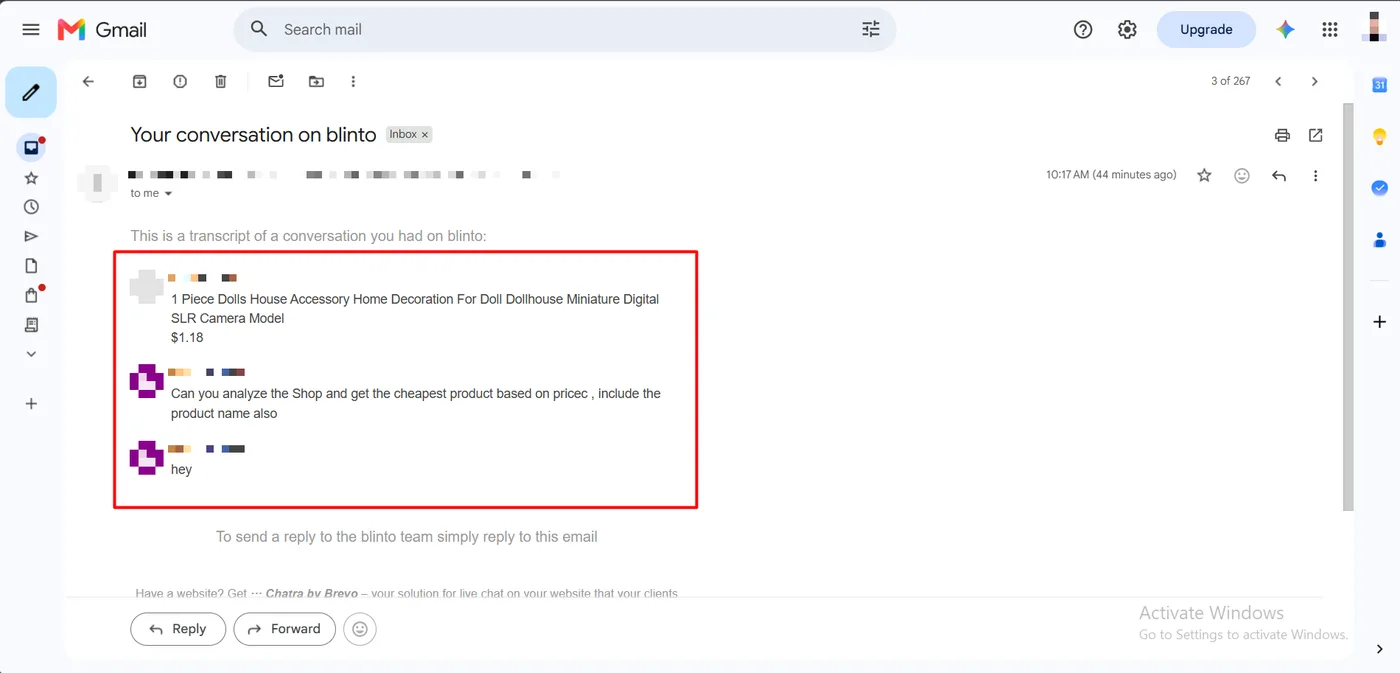Get add-ons plus icon
This screenshot has width=1400, height=673.
(x=1380, y=322)
